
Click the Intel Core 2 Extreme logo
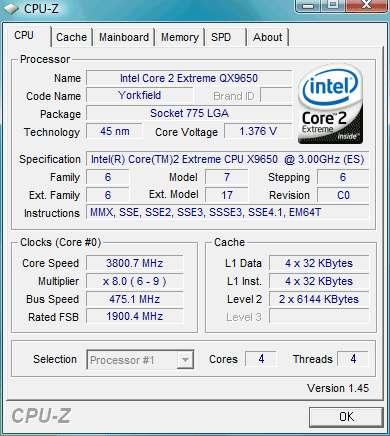point(330,105)
